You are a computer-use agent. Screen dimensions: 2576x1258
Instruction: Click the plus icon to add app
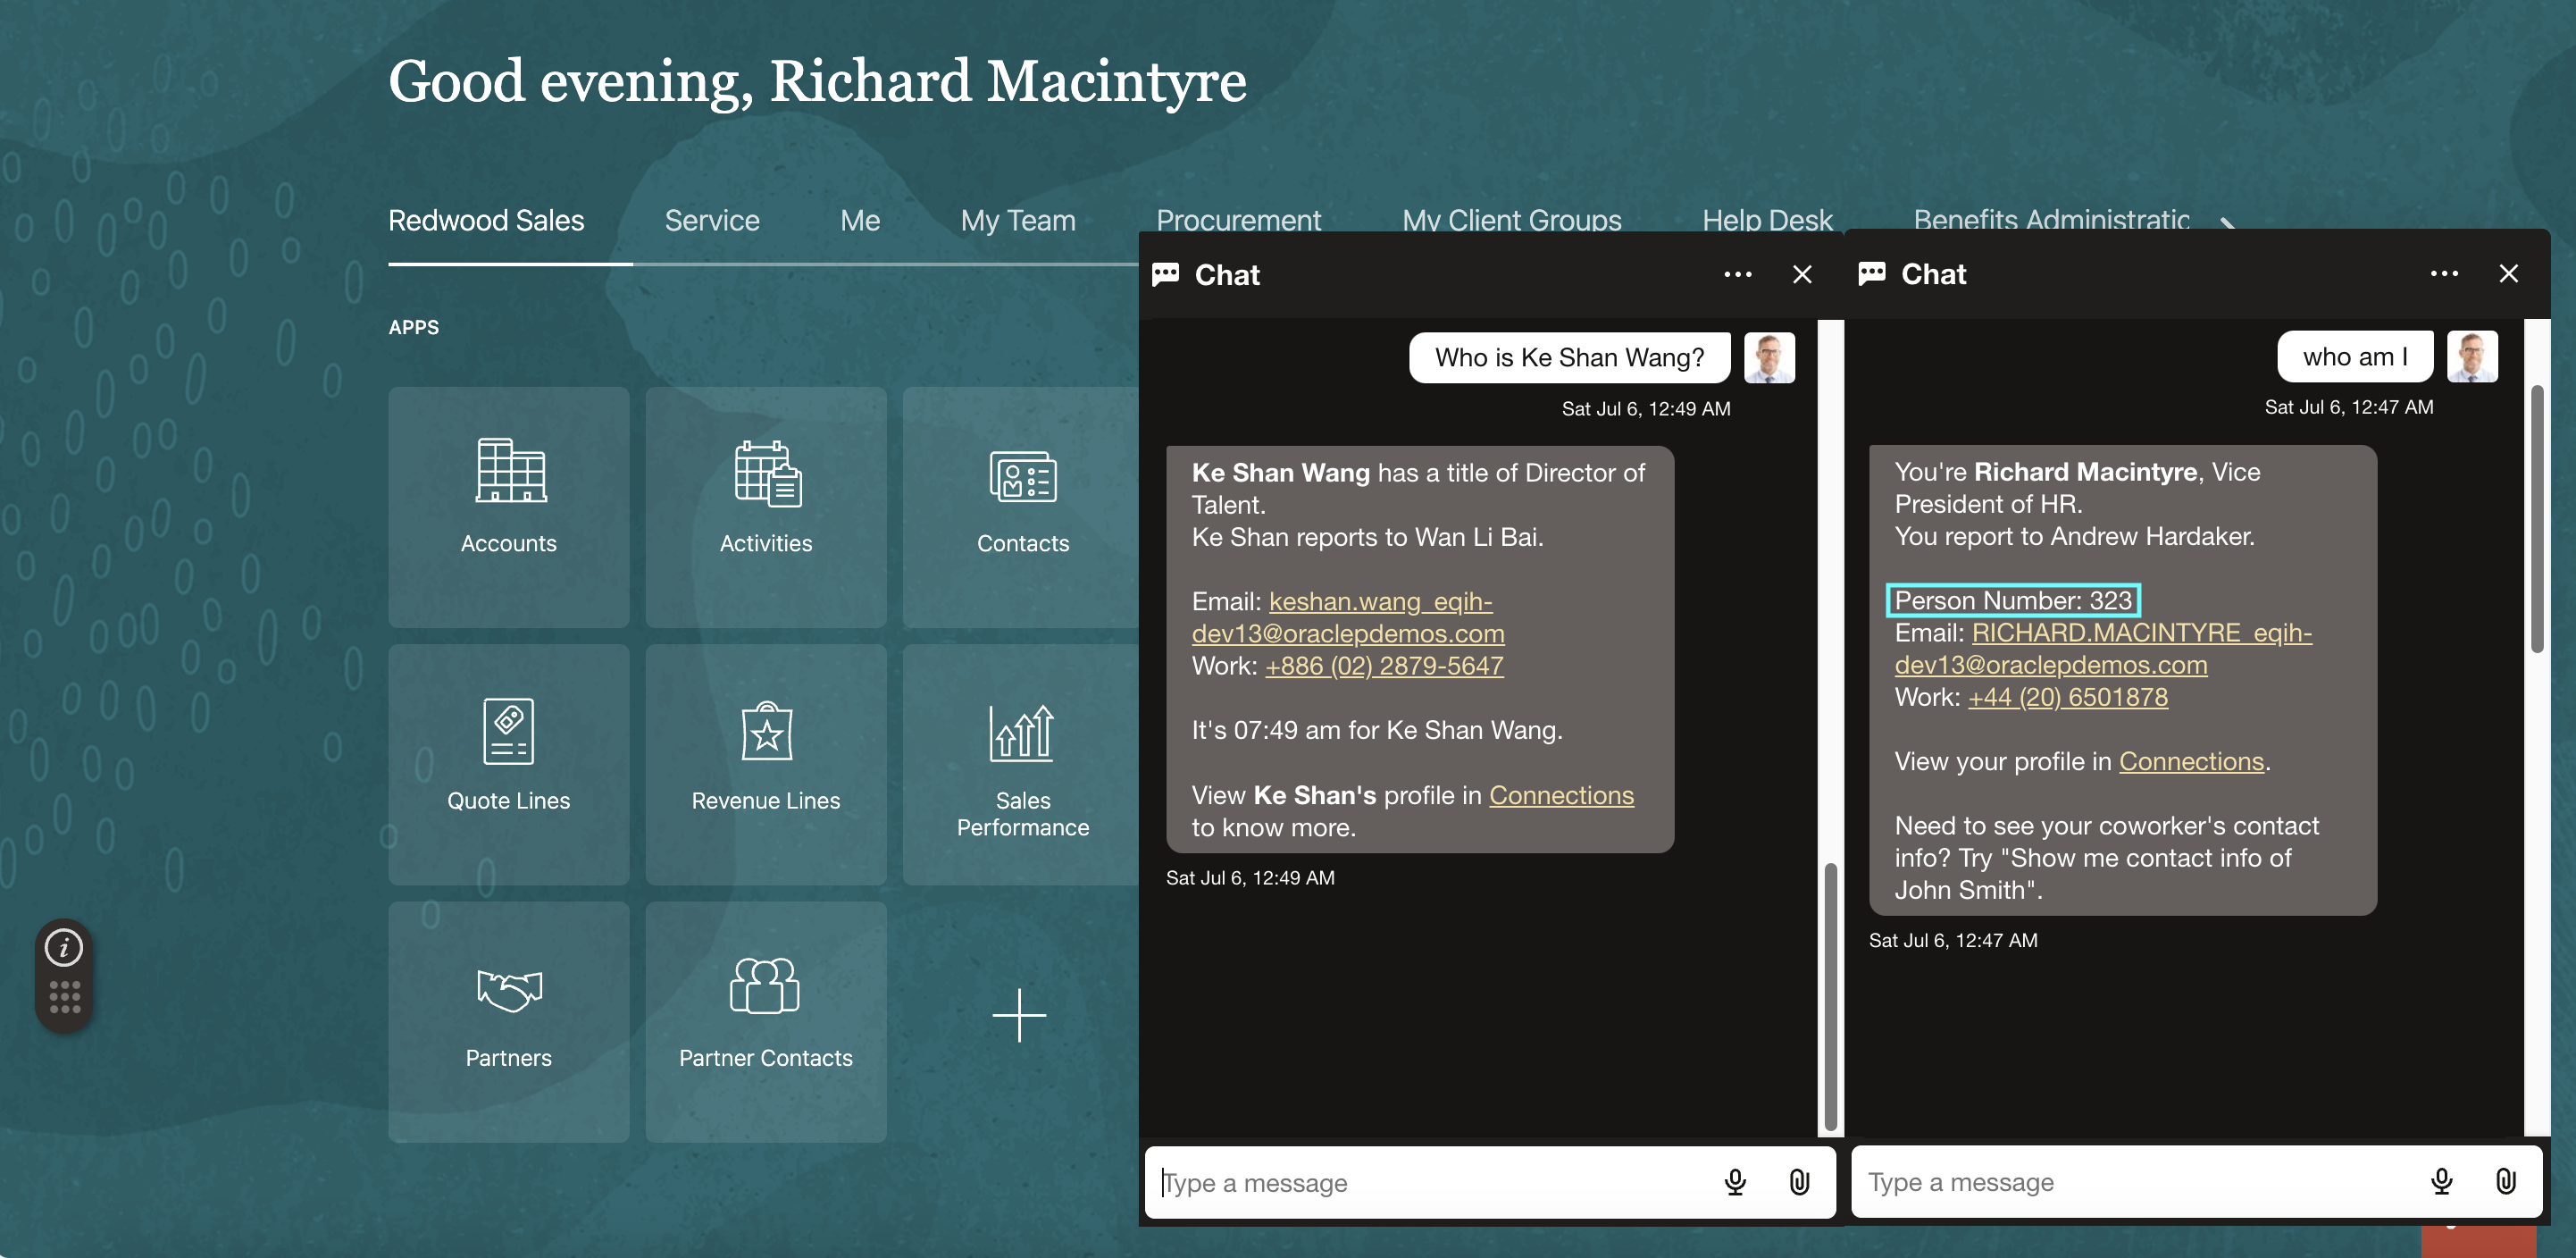click(x=1019, y=1015)
